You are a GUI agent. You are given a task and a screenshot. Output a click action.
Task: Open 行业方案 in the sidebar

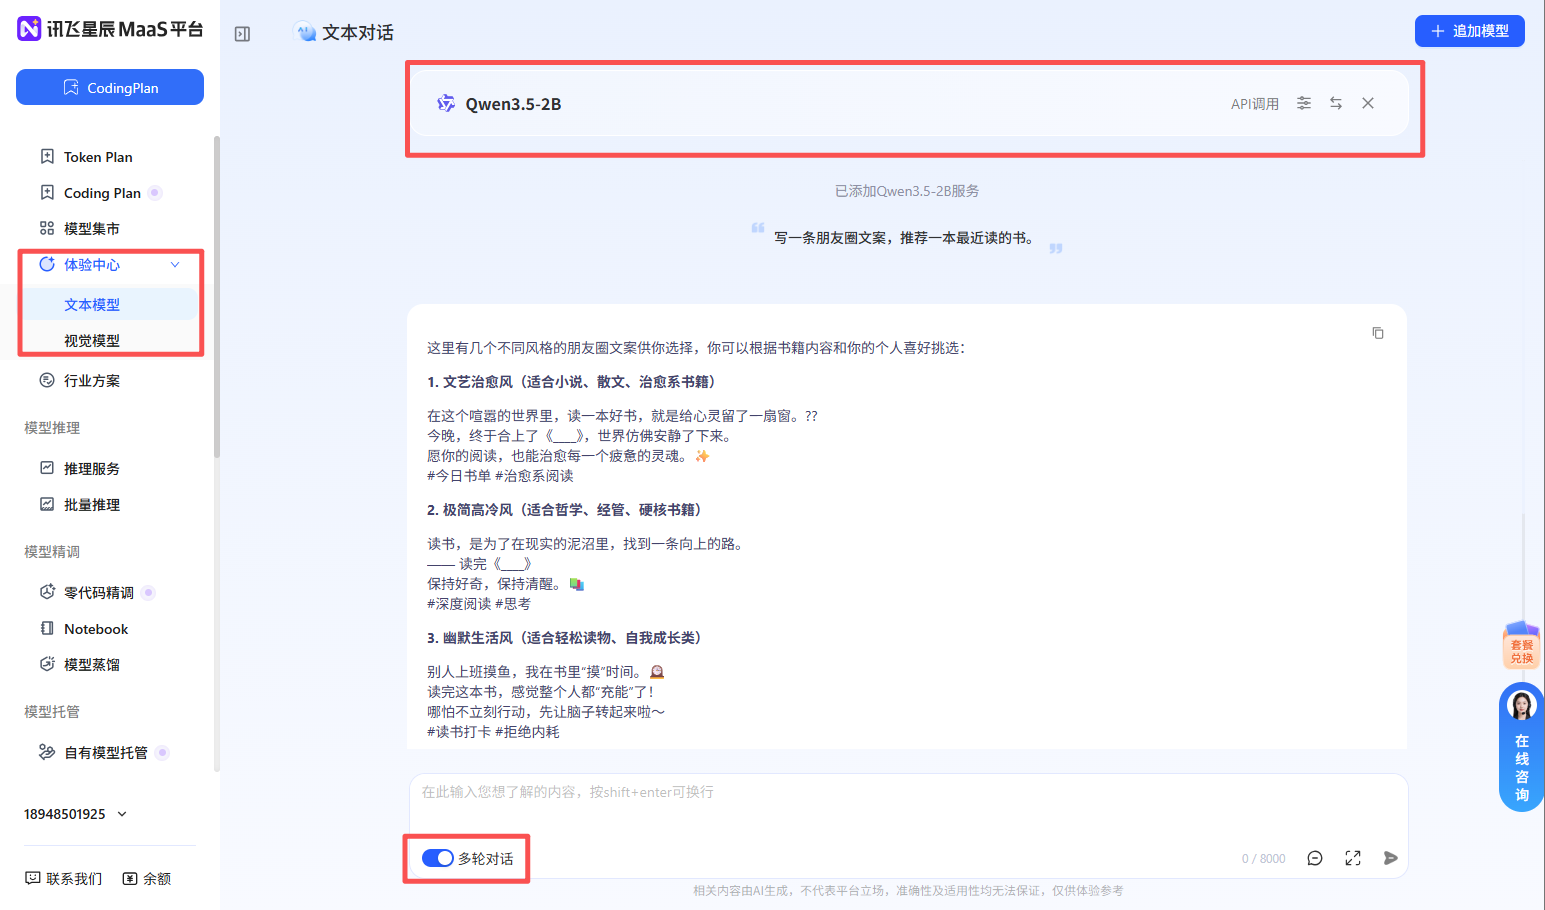tap(92, 381)
